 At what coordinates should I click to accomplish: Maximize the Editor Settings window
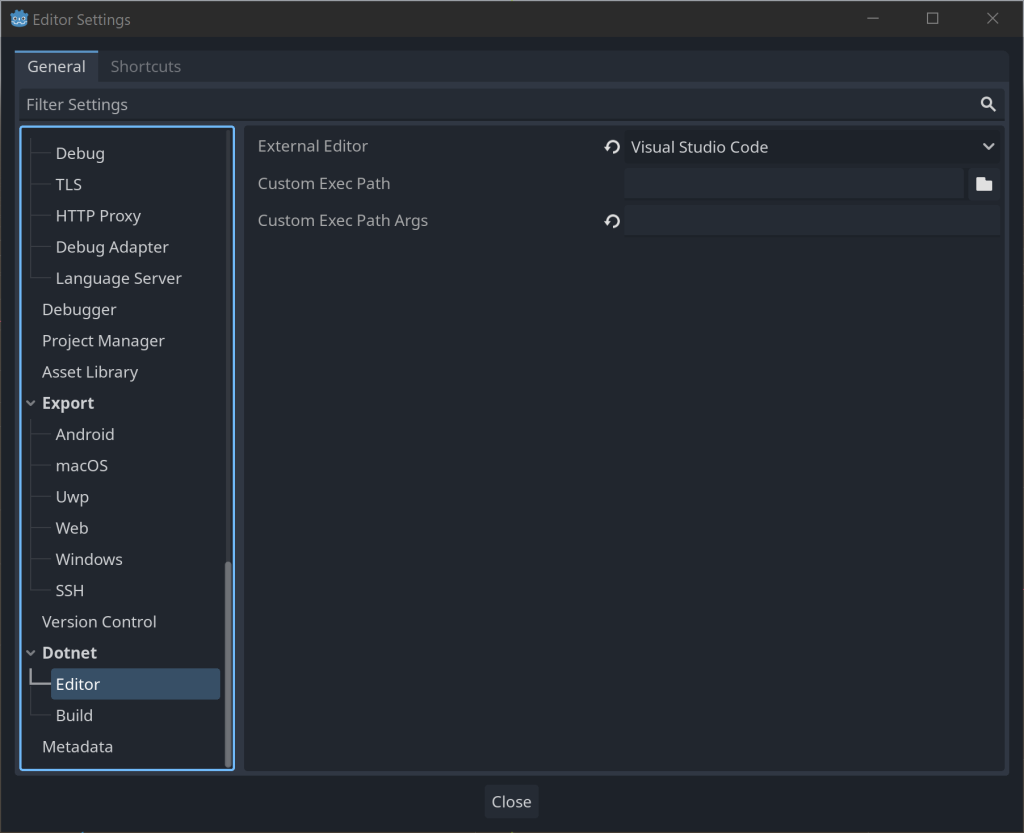pyautogui.click(x=932, y=19)
